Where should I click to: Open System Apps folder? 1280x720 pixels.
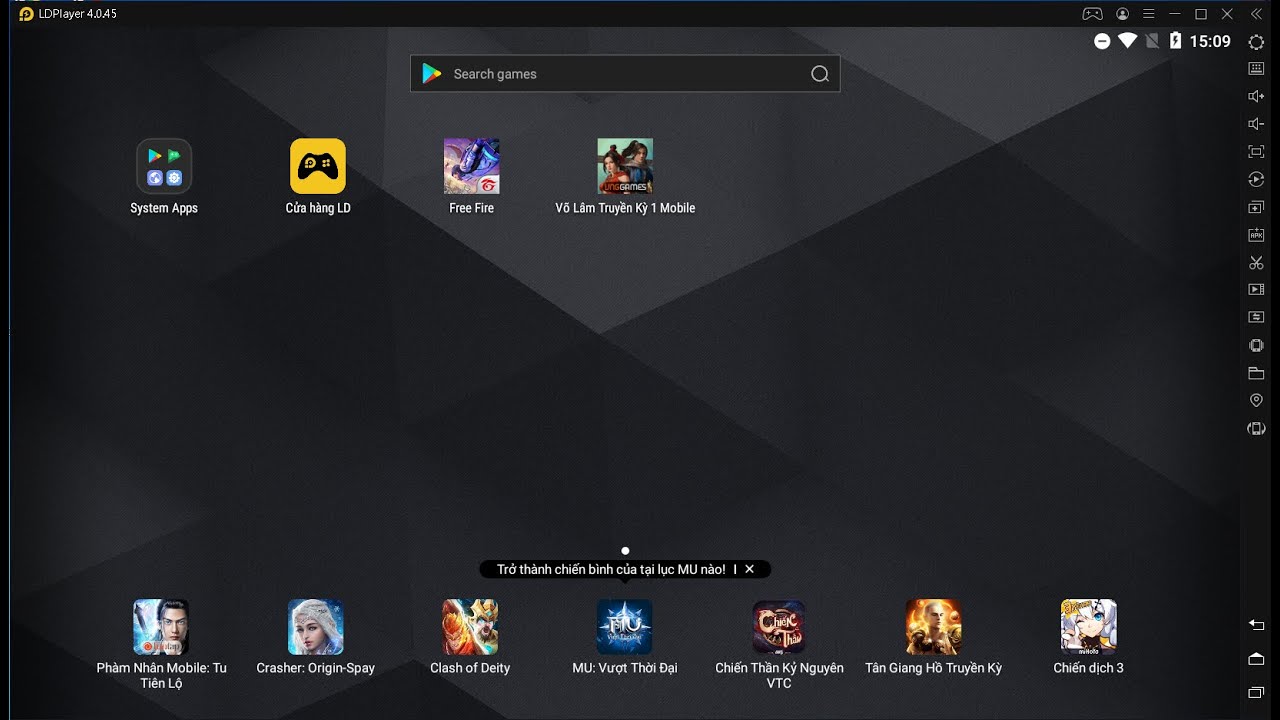tap(164, 177)
